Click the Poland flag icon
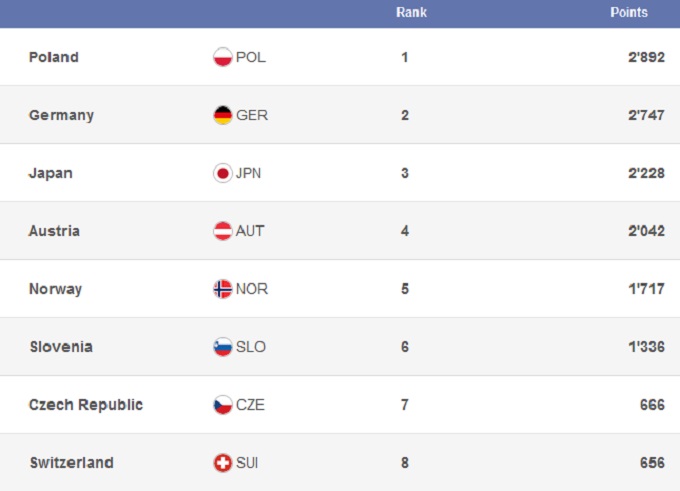The image size is (680, 491). click(x=223, y=57)
